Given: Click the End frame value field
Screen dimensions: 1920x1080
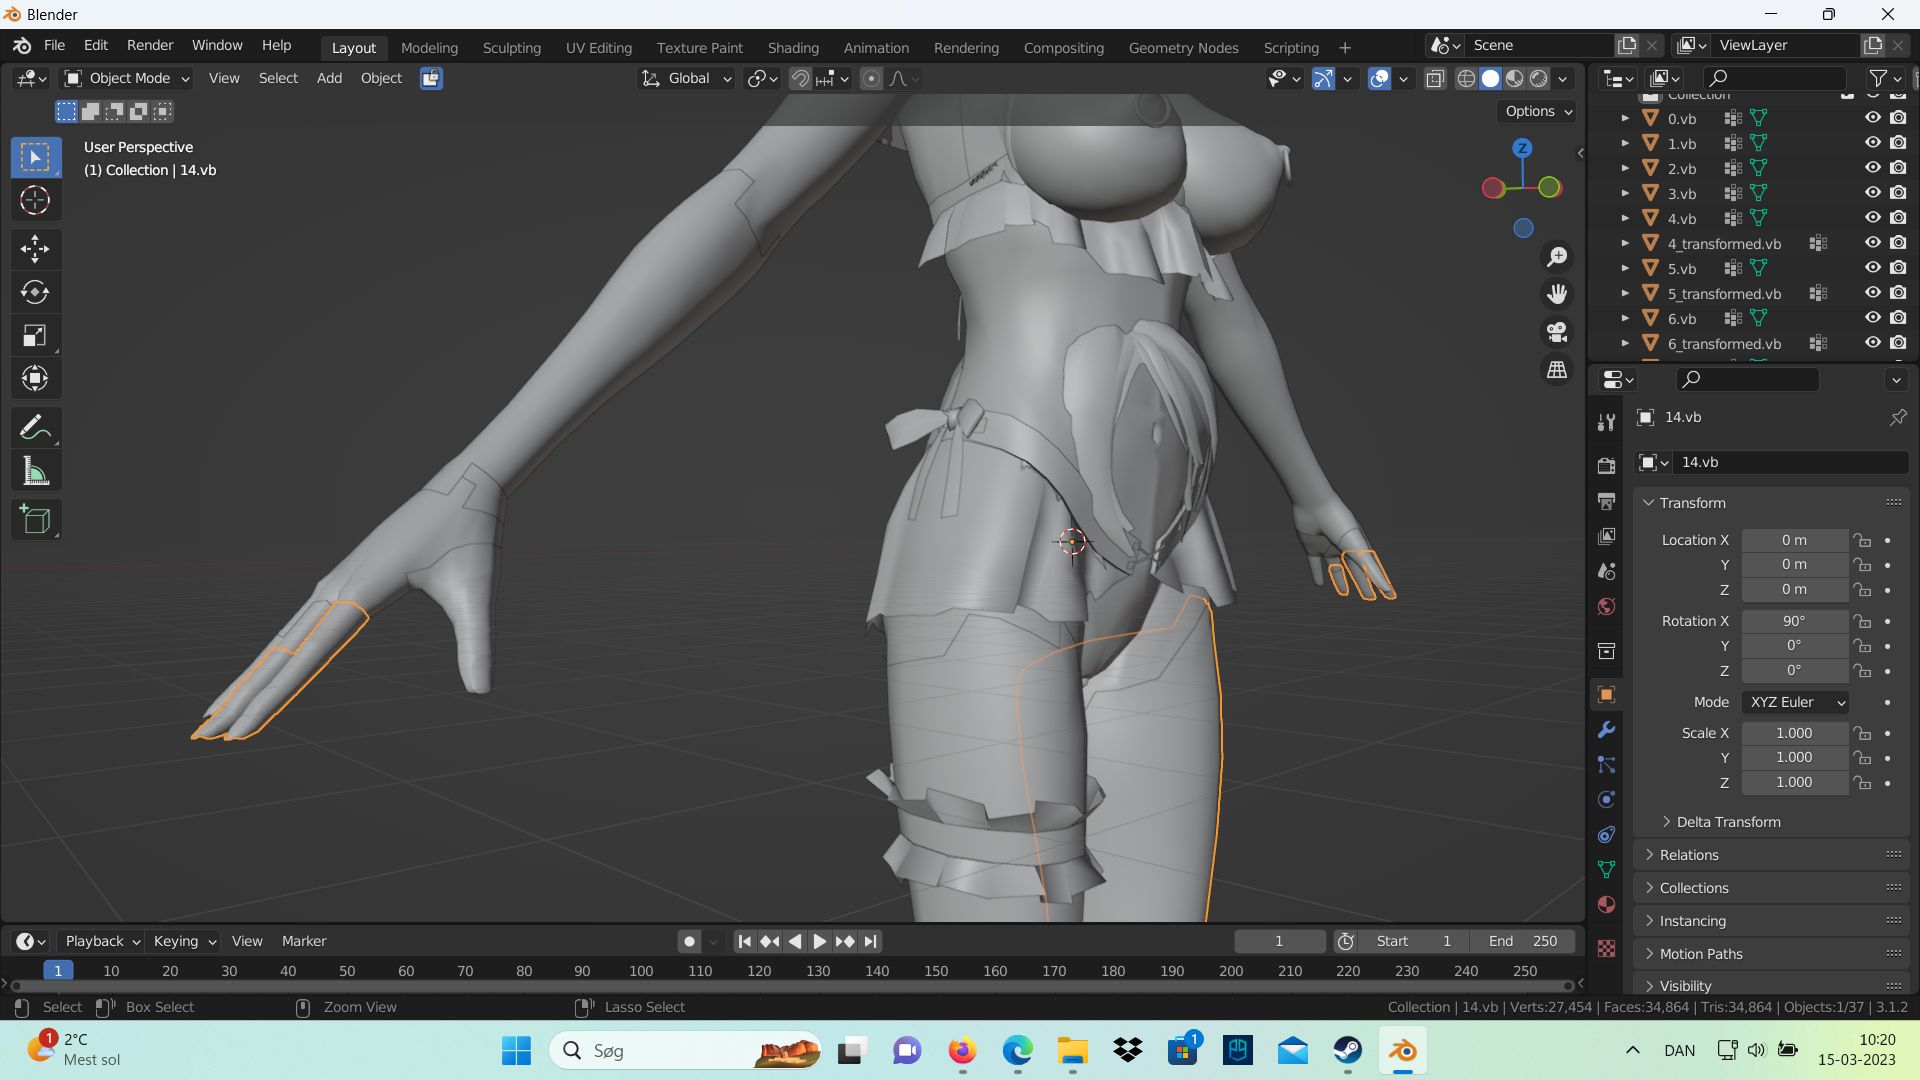Looking at the screenshot, I should [x=1522, y=942].
